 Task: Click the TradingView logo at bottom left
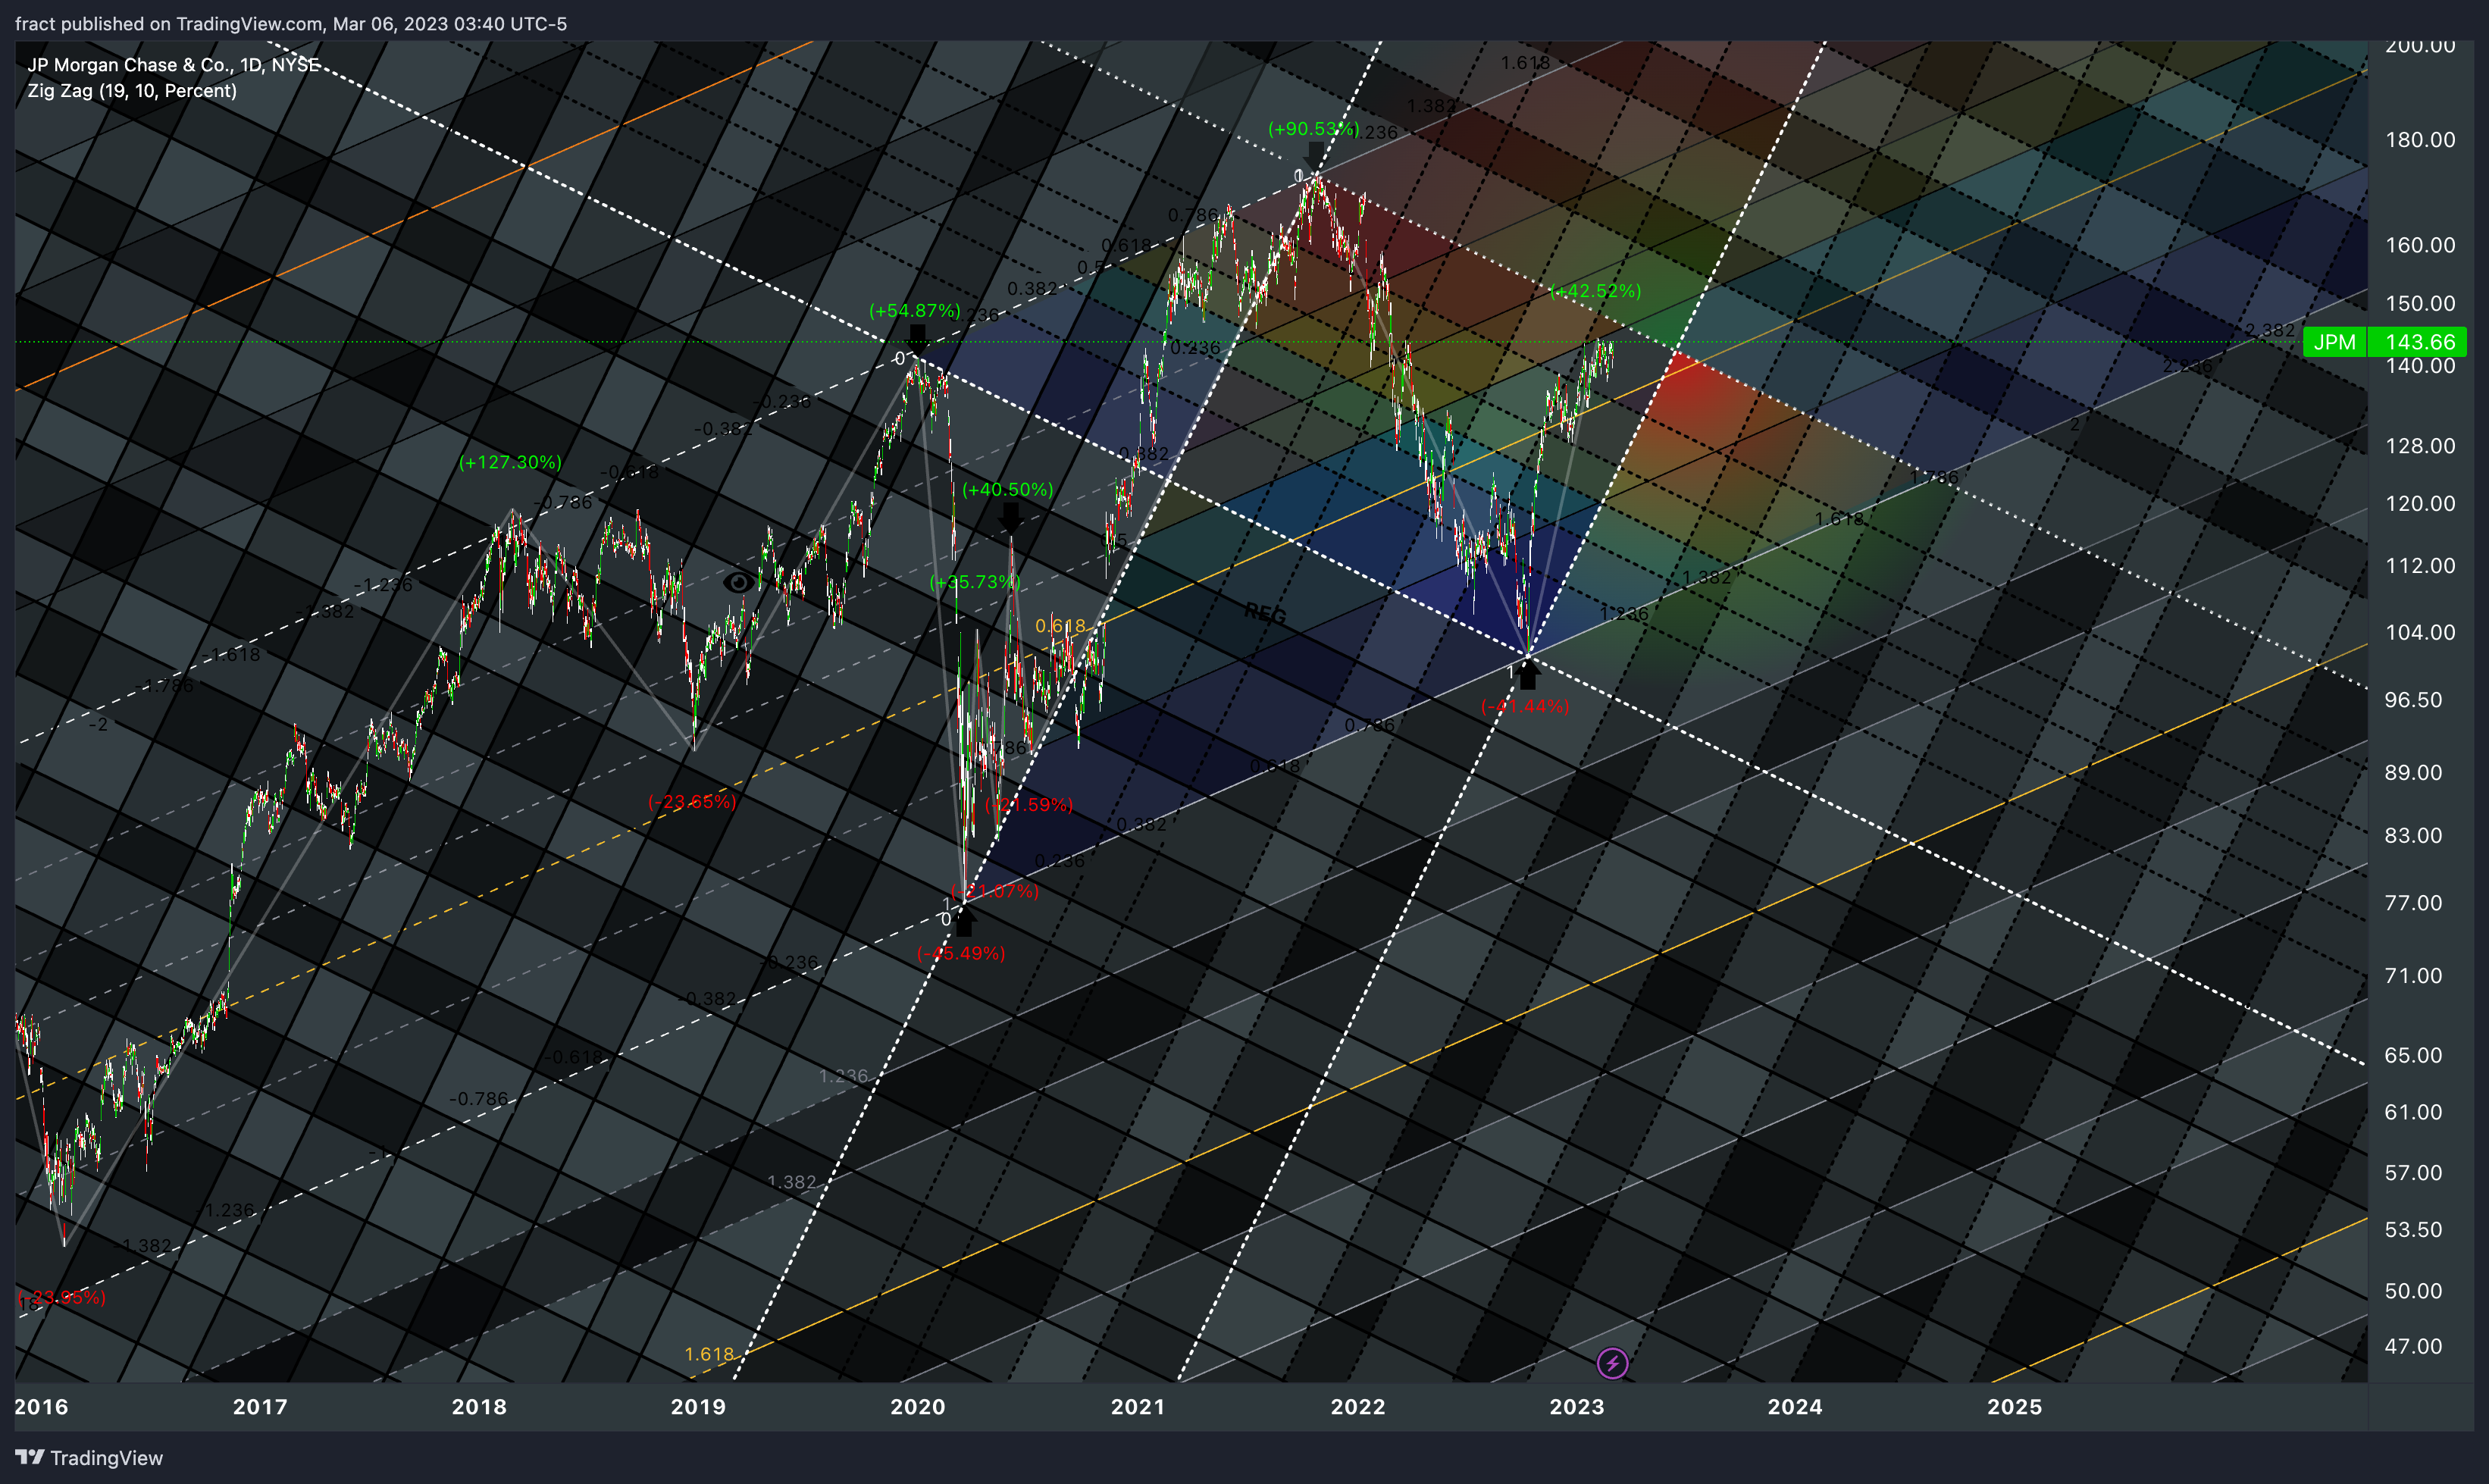[89, 1458]
